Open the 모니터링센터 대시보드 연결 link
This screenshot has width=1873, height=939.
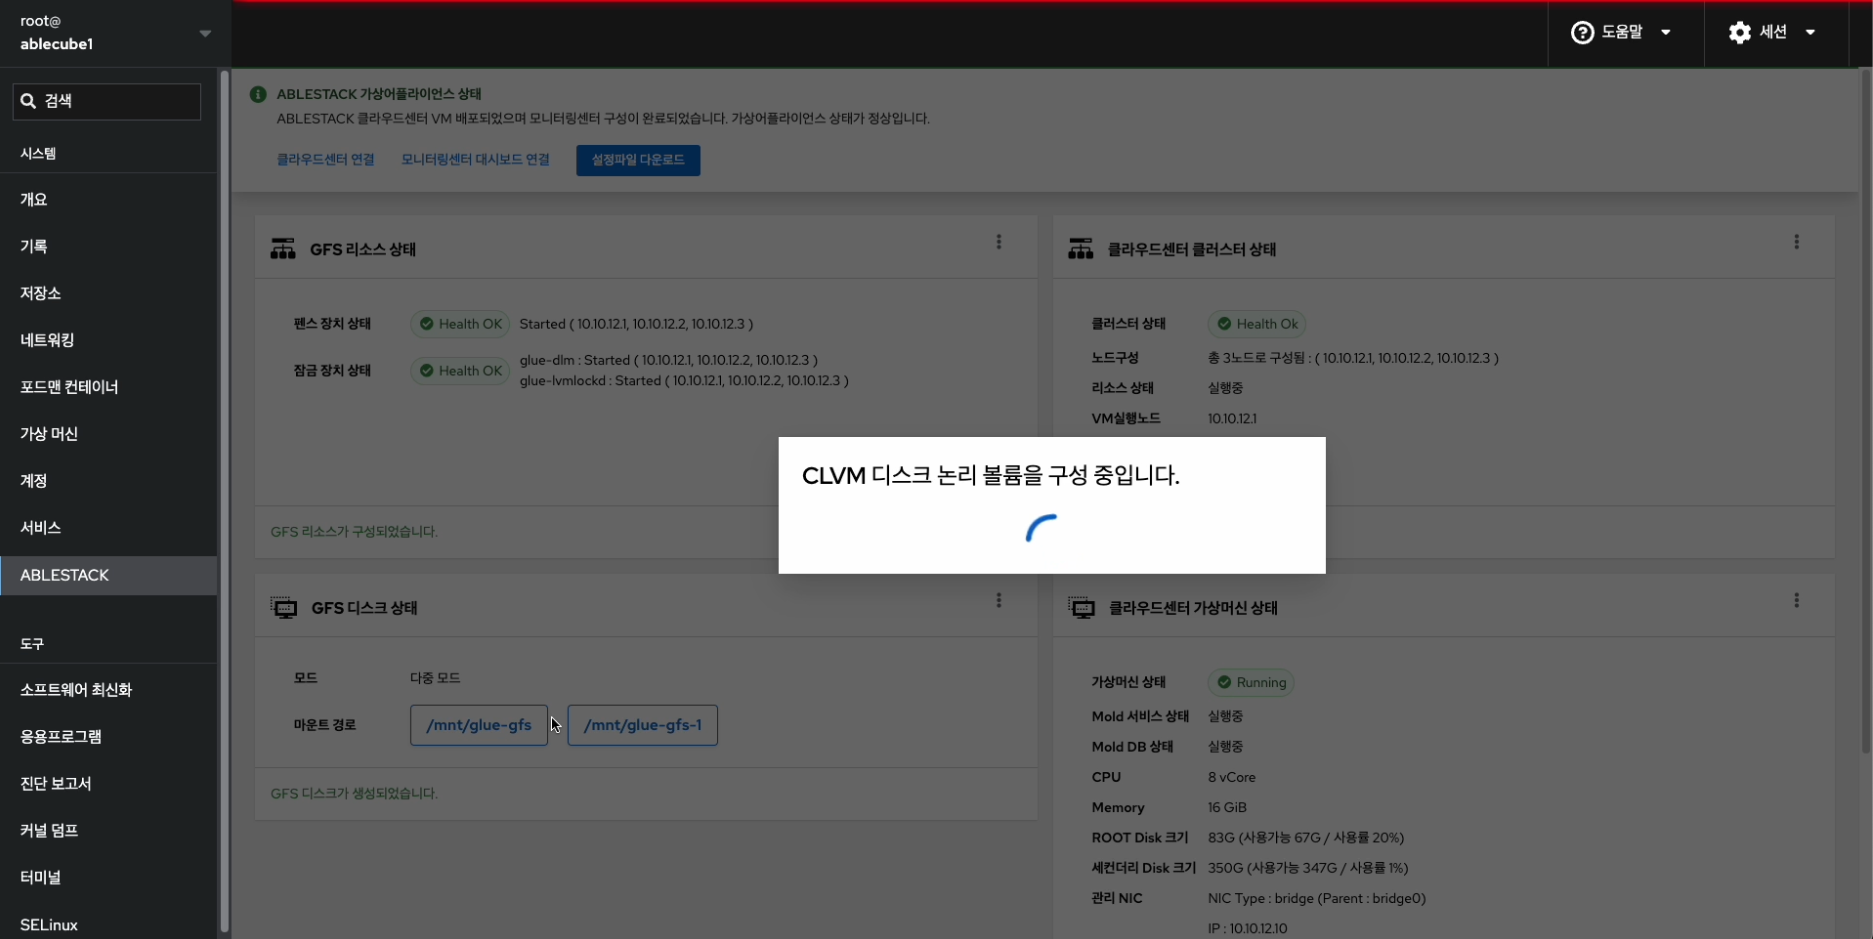475,160
